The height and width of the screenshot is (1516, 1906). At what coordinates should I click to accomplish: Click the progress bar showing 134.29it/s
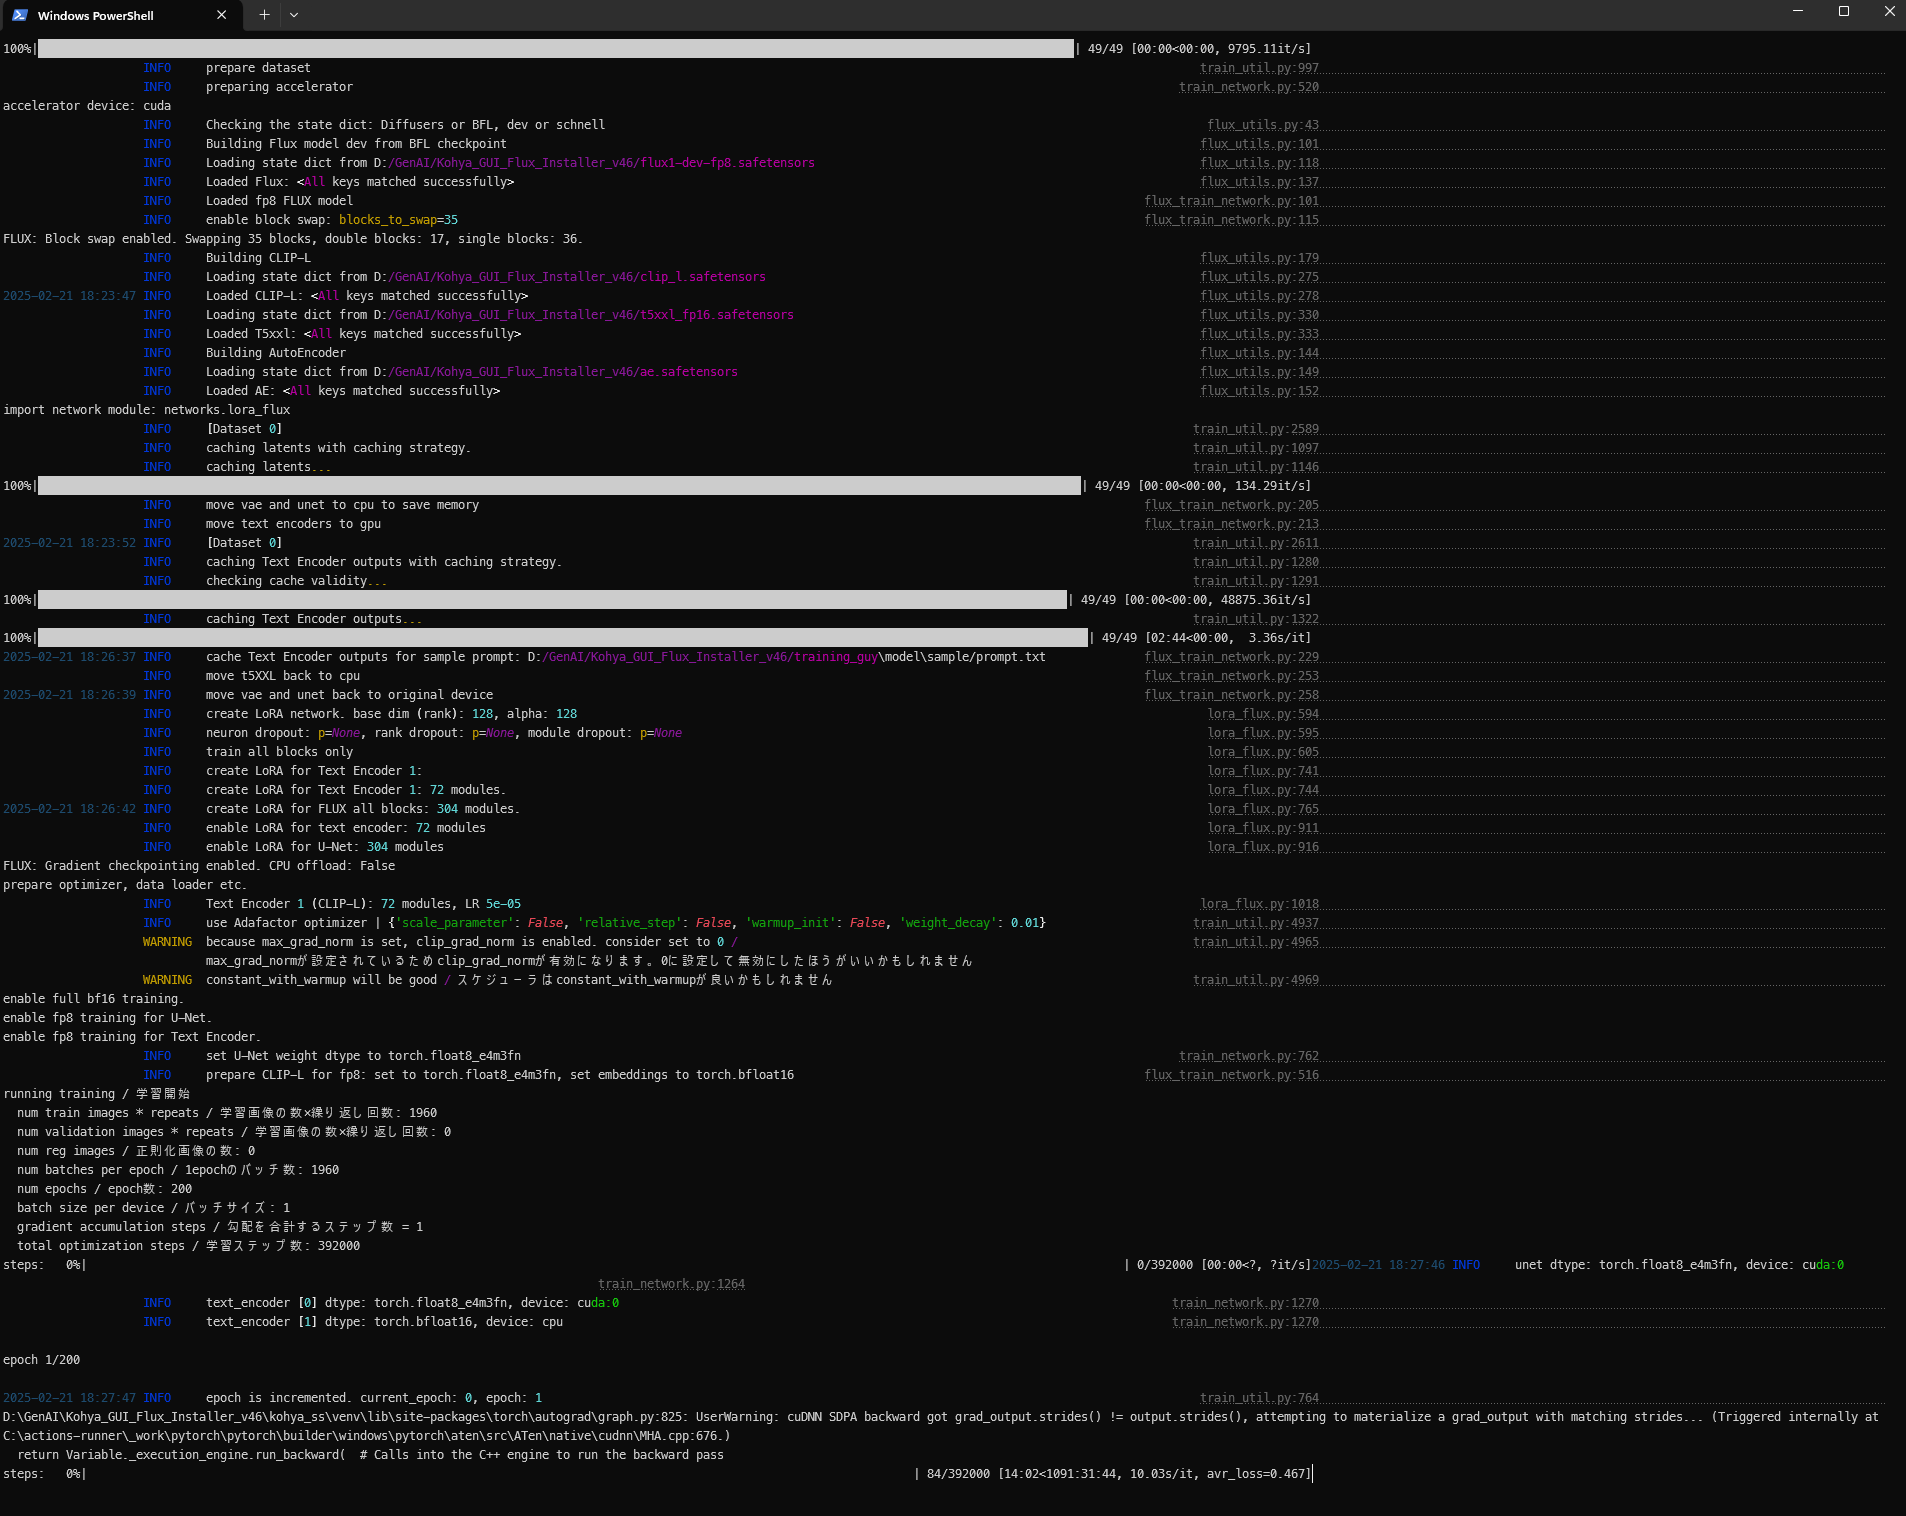pos(559,486)
